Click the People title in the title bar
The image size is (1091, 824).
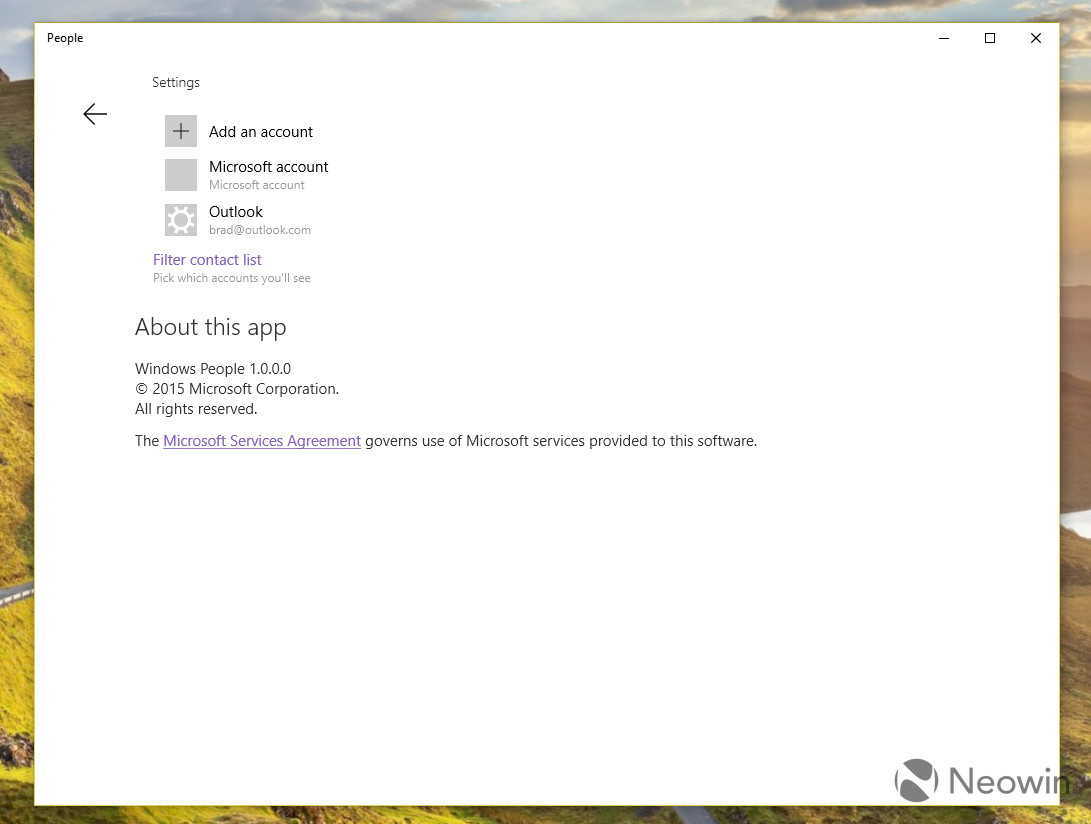(65, 38)
